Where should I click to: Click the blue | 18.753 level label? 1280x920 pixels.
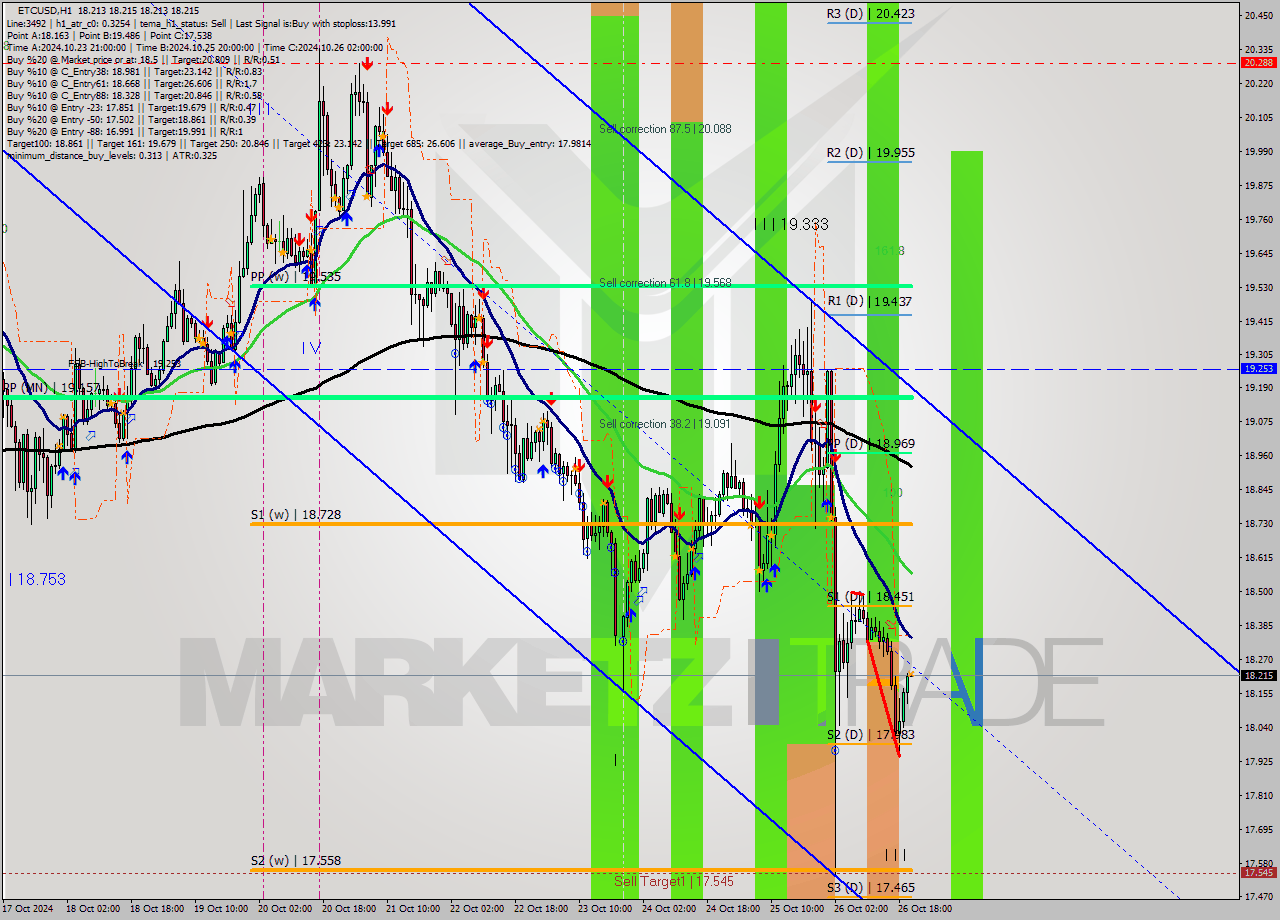[x=37, y=579]
